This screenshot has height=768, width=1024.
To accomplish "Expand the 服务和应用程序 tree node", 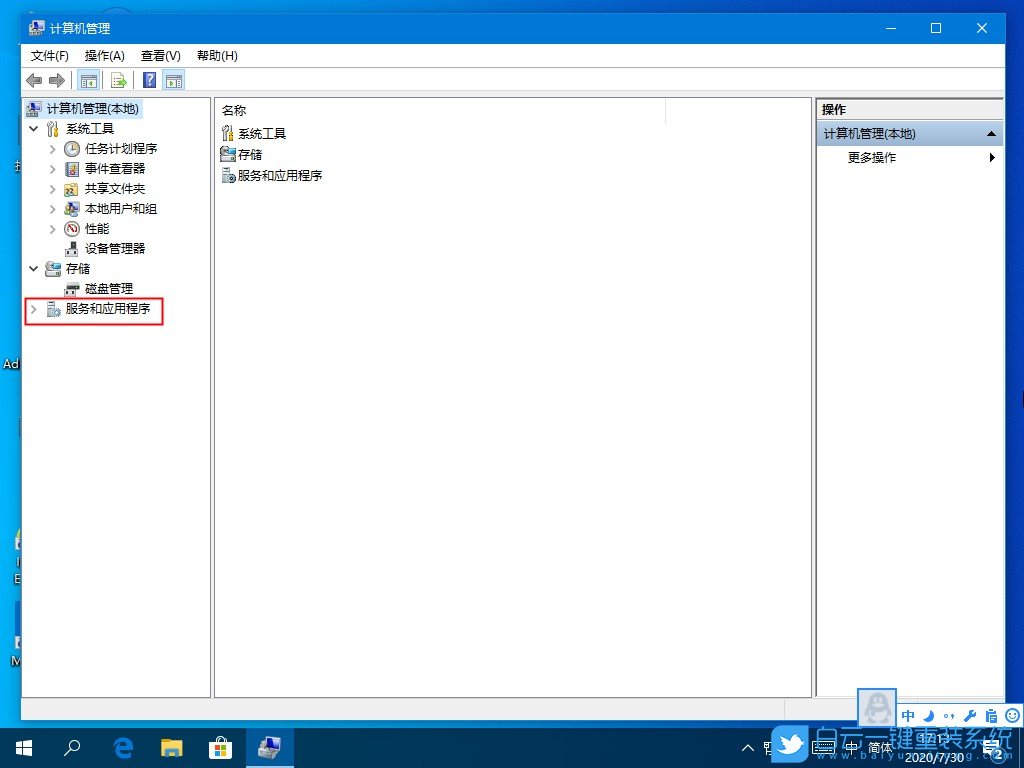I will click(x=34, y=311).
